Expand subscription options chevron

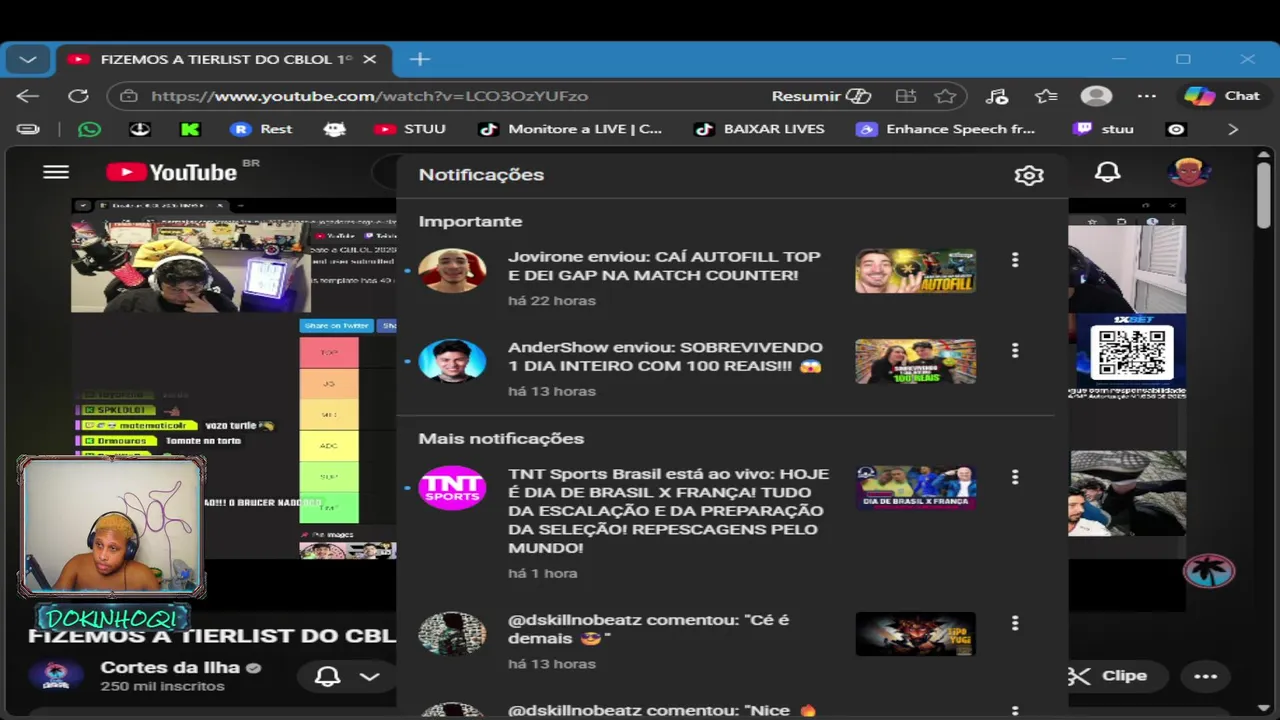point(369,676)
